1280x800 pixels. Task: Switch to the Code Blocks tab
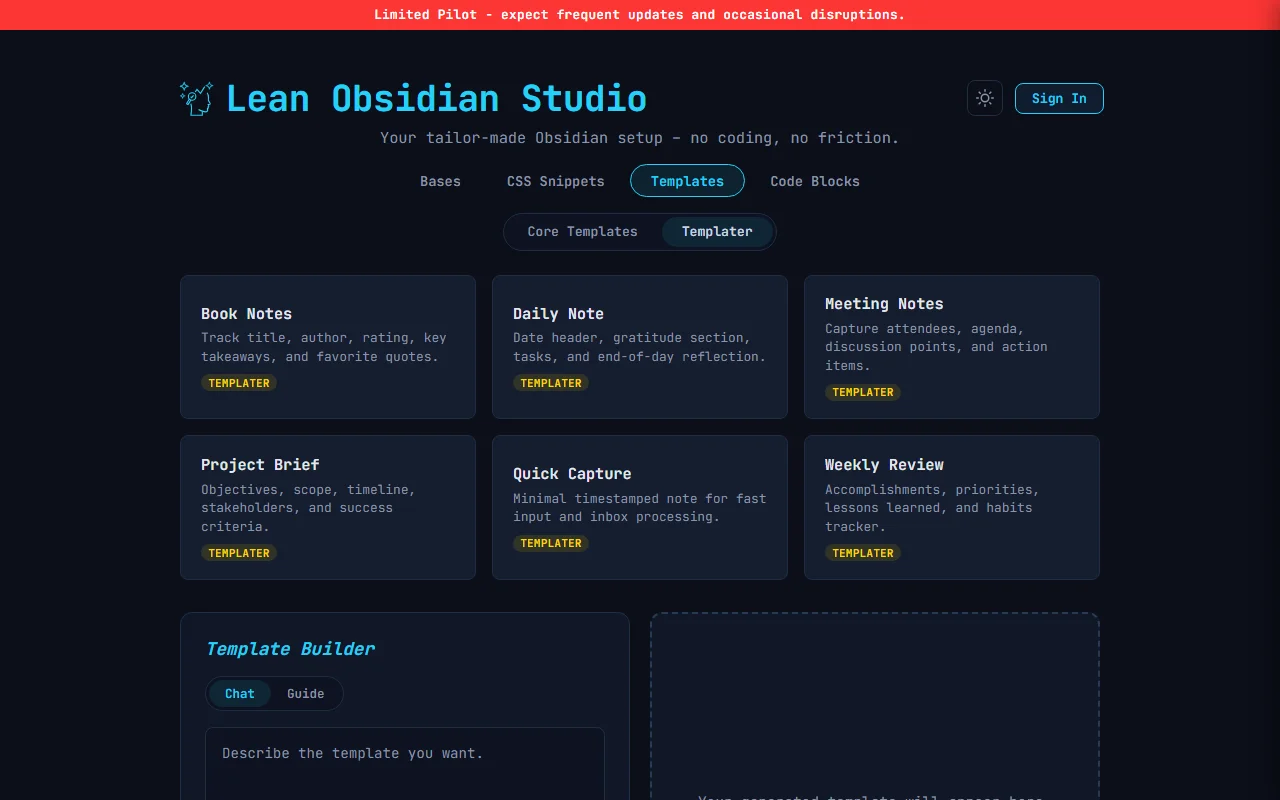pos(814,181)
